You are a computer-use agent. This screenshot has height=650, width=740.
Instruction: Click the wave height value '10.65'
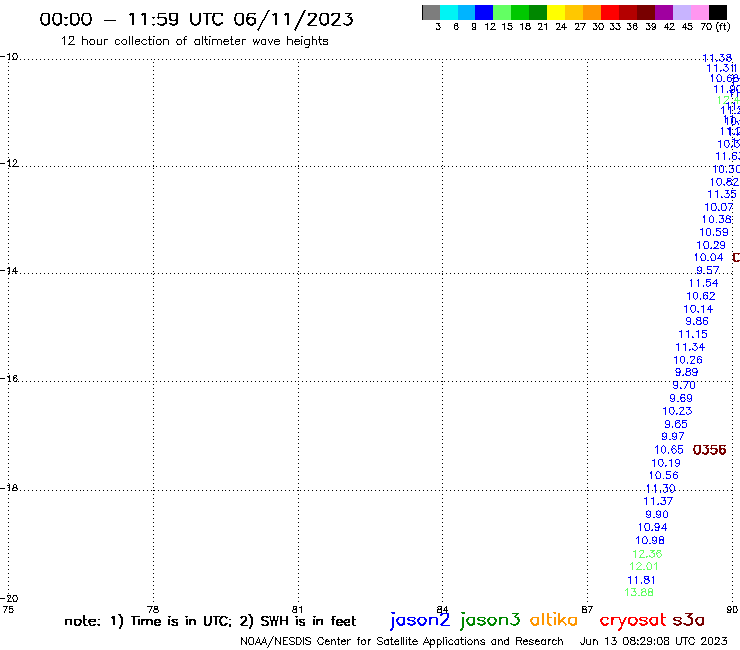coord(669,450)
